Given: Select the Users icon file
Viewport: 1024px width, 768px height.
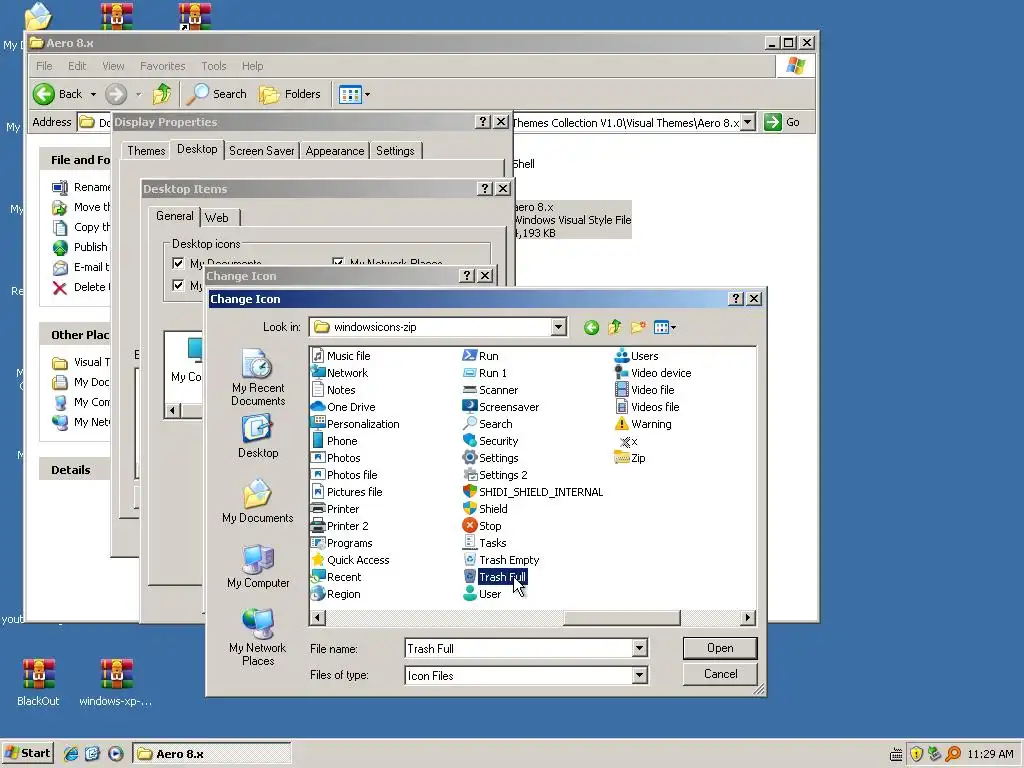Looking at the screenshot, I should (x=637, y=356).
